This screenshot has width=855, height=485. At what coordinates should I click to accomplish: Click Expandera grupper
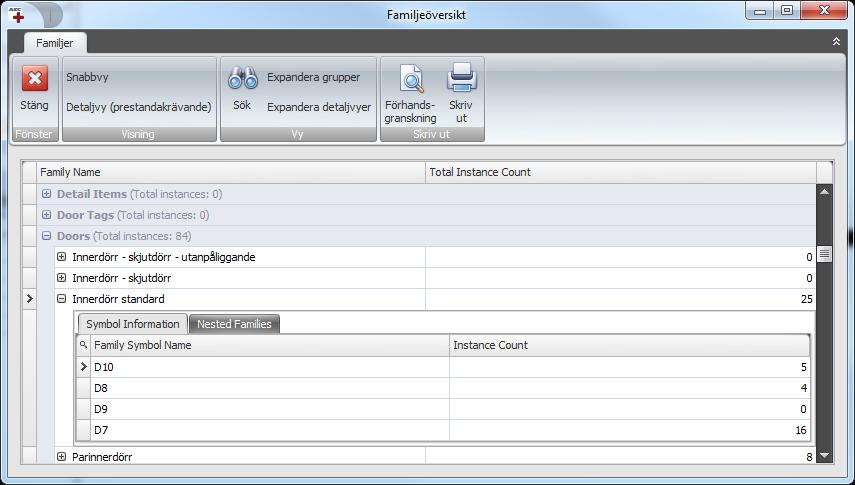click(314, 77)
